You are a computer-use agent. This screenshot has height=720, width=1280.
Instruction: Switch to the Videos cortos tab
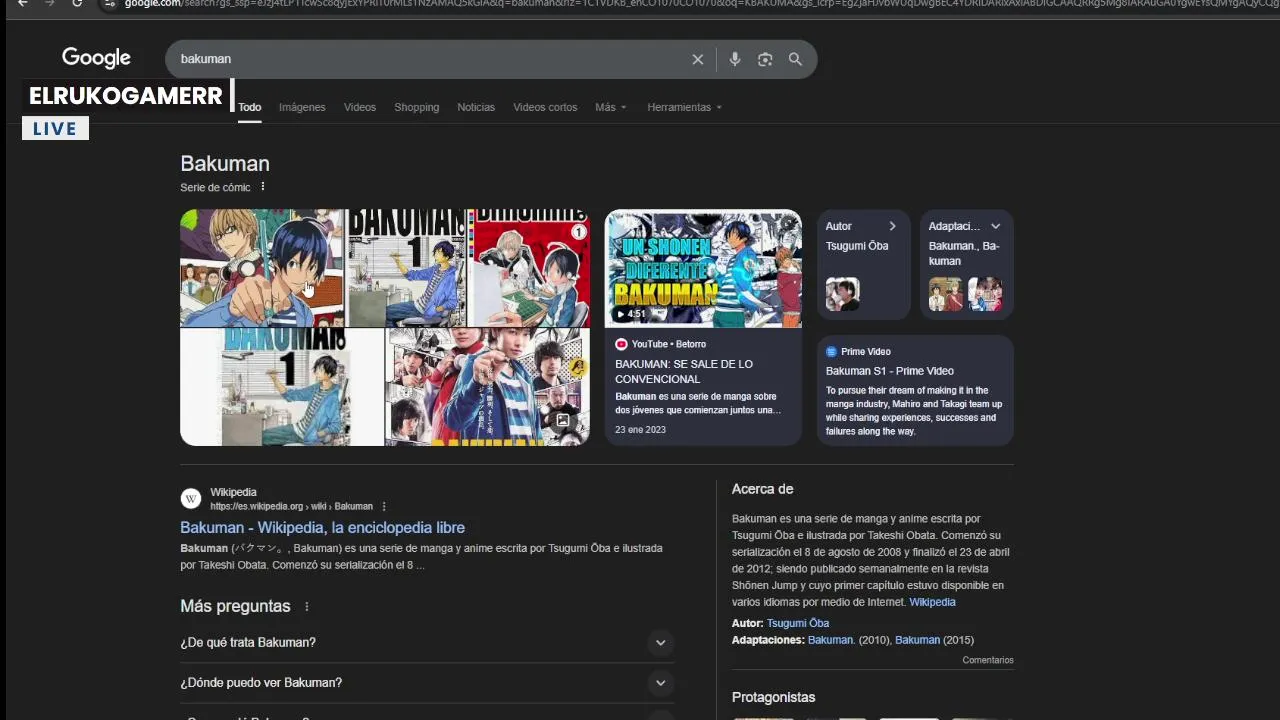pos(545,107)
